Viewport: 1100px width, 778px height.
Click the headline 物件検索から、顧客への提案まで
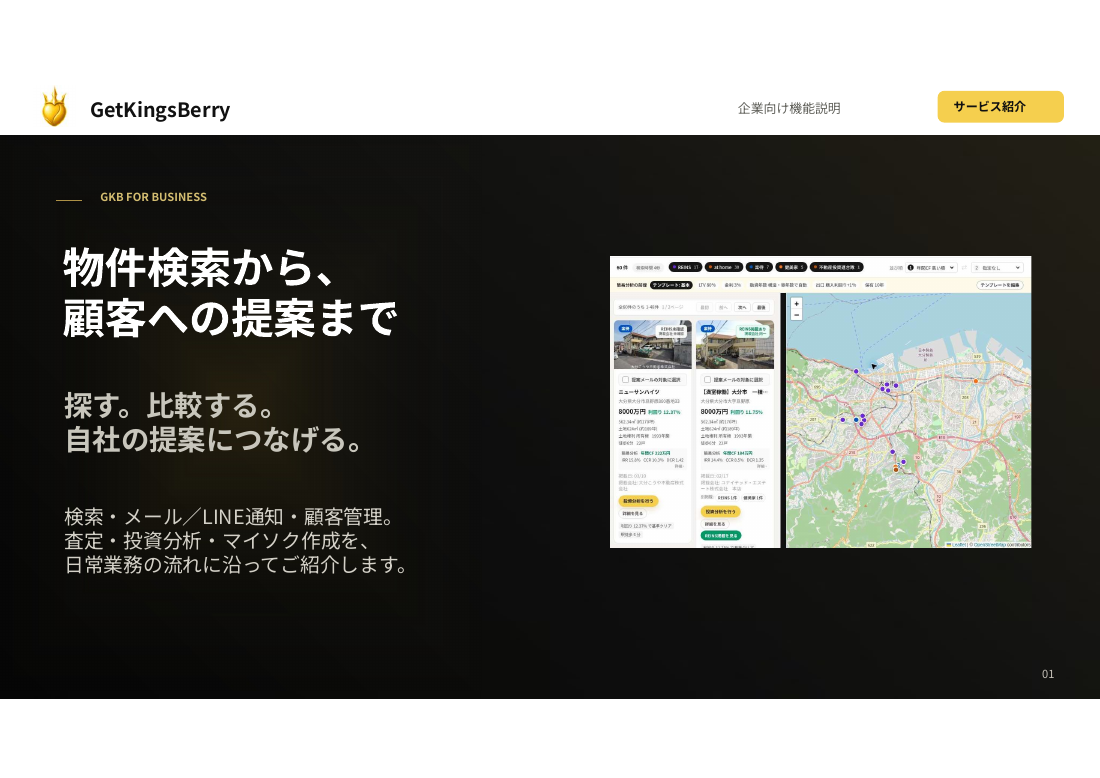pyautogui.click(x=231, y=293)
